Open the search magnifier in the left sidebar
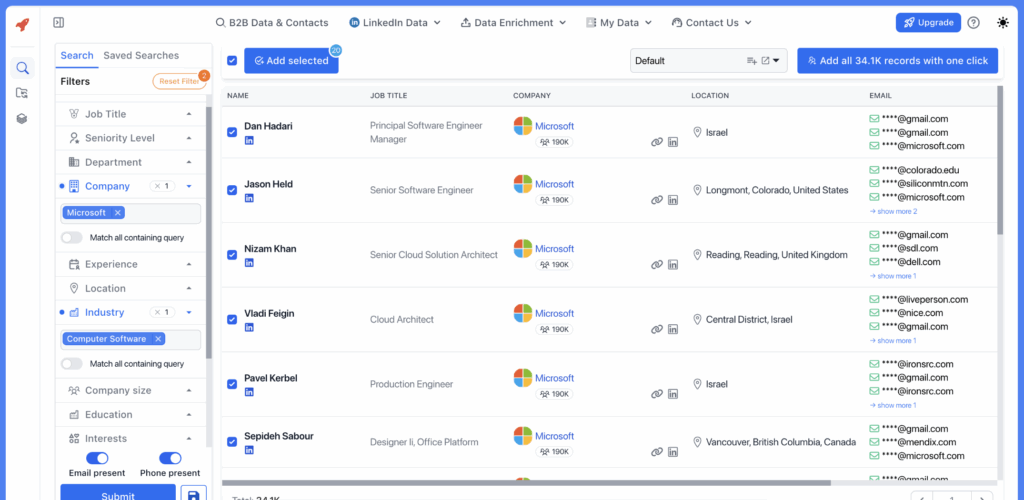The image size is (1024, 500). [22, 69]
